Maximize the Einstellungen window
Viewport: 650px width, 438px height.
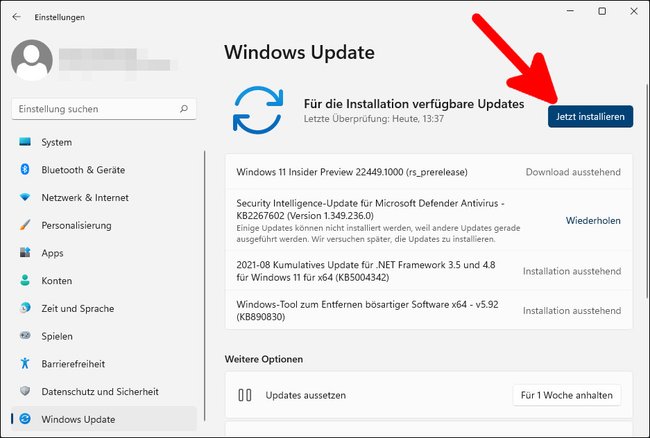(602, 11)
